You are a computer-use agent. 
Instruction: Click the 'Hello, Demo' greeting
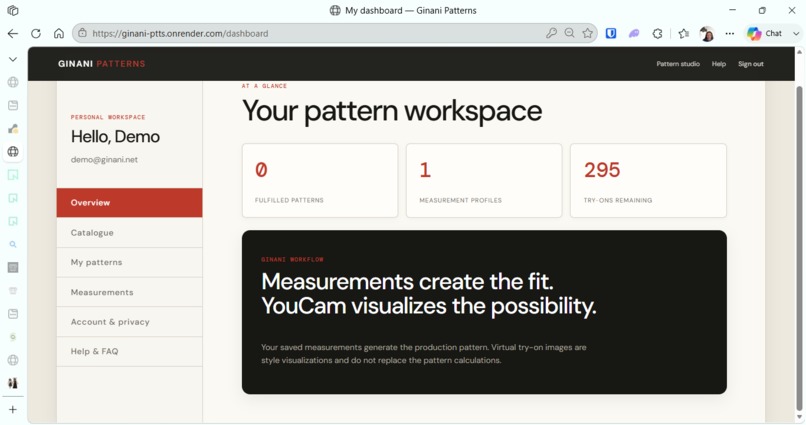pos(115,137)
